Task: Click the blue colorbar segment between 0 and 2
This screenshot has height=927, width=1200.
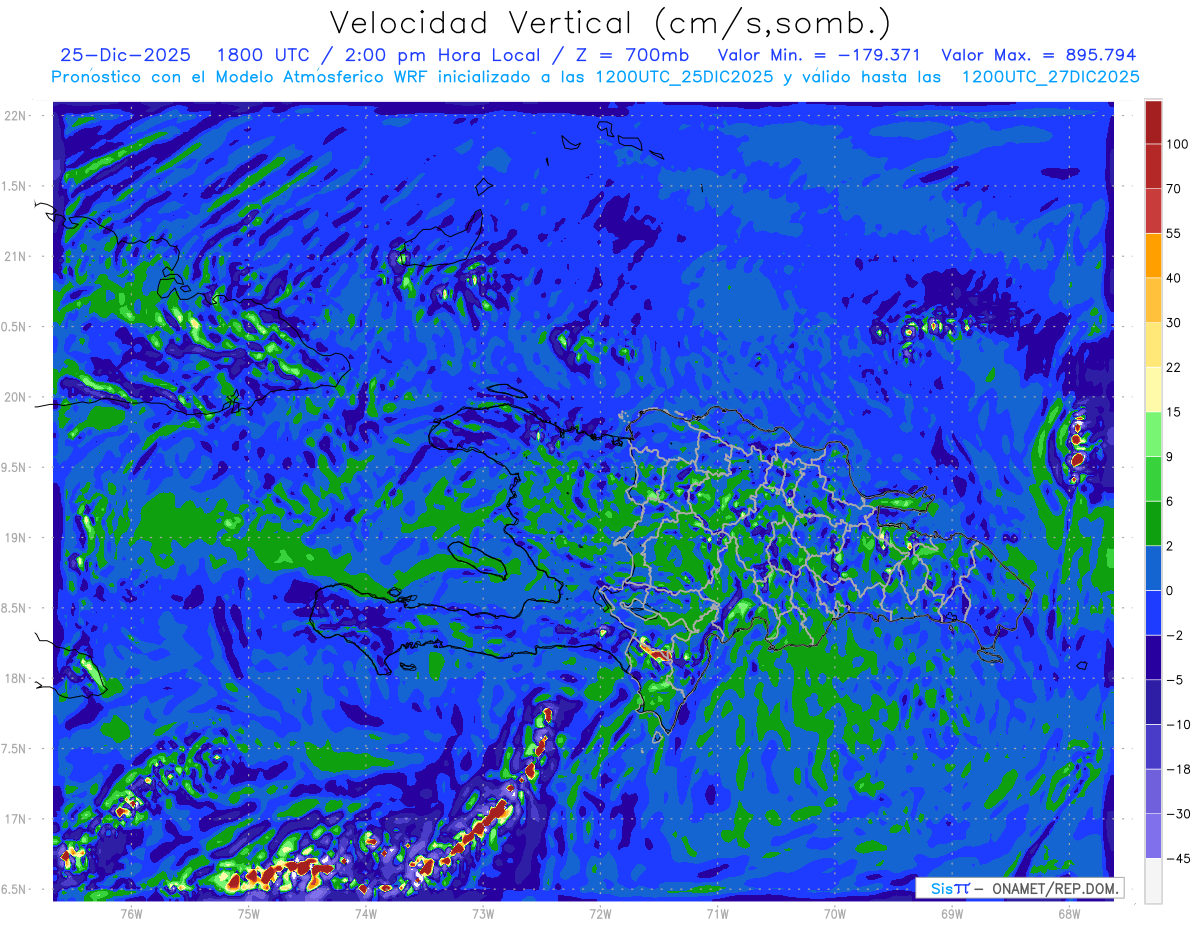Action: [x=1153, y=567]
